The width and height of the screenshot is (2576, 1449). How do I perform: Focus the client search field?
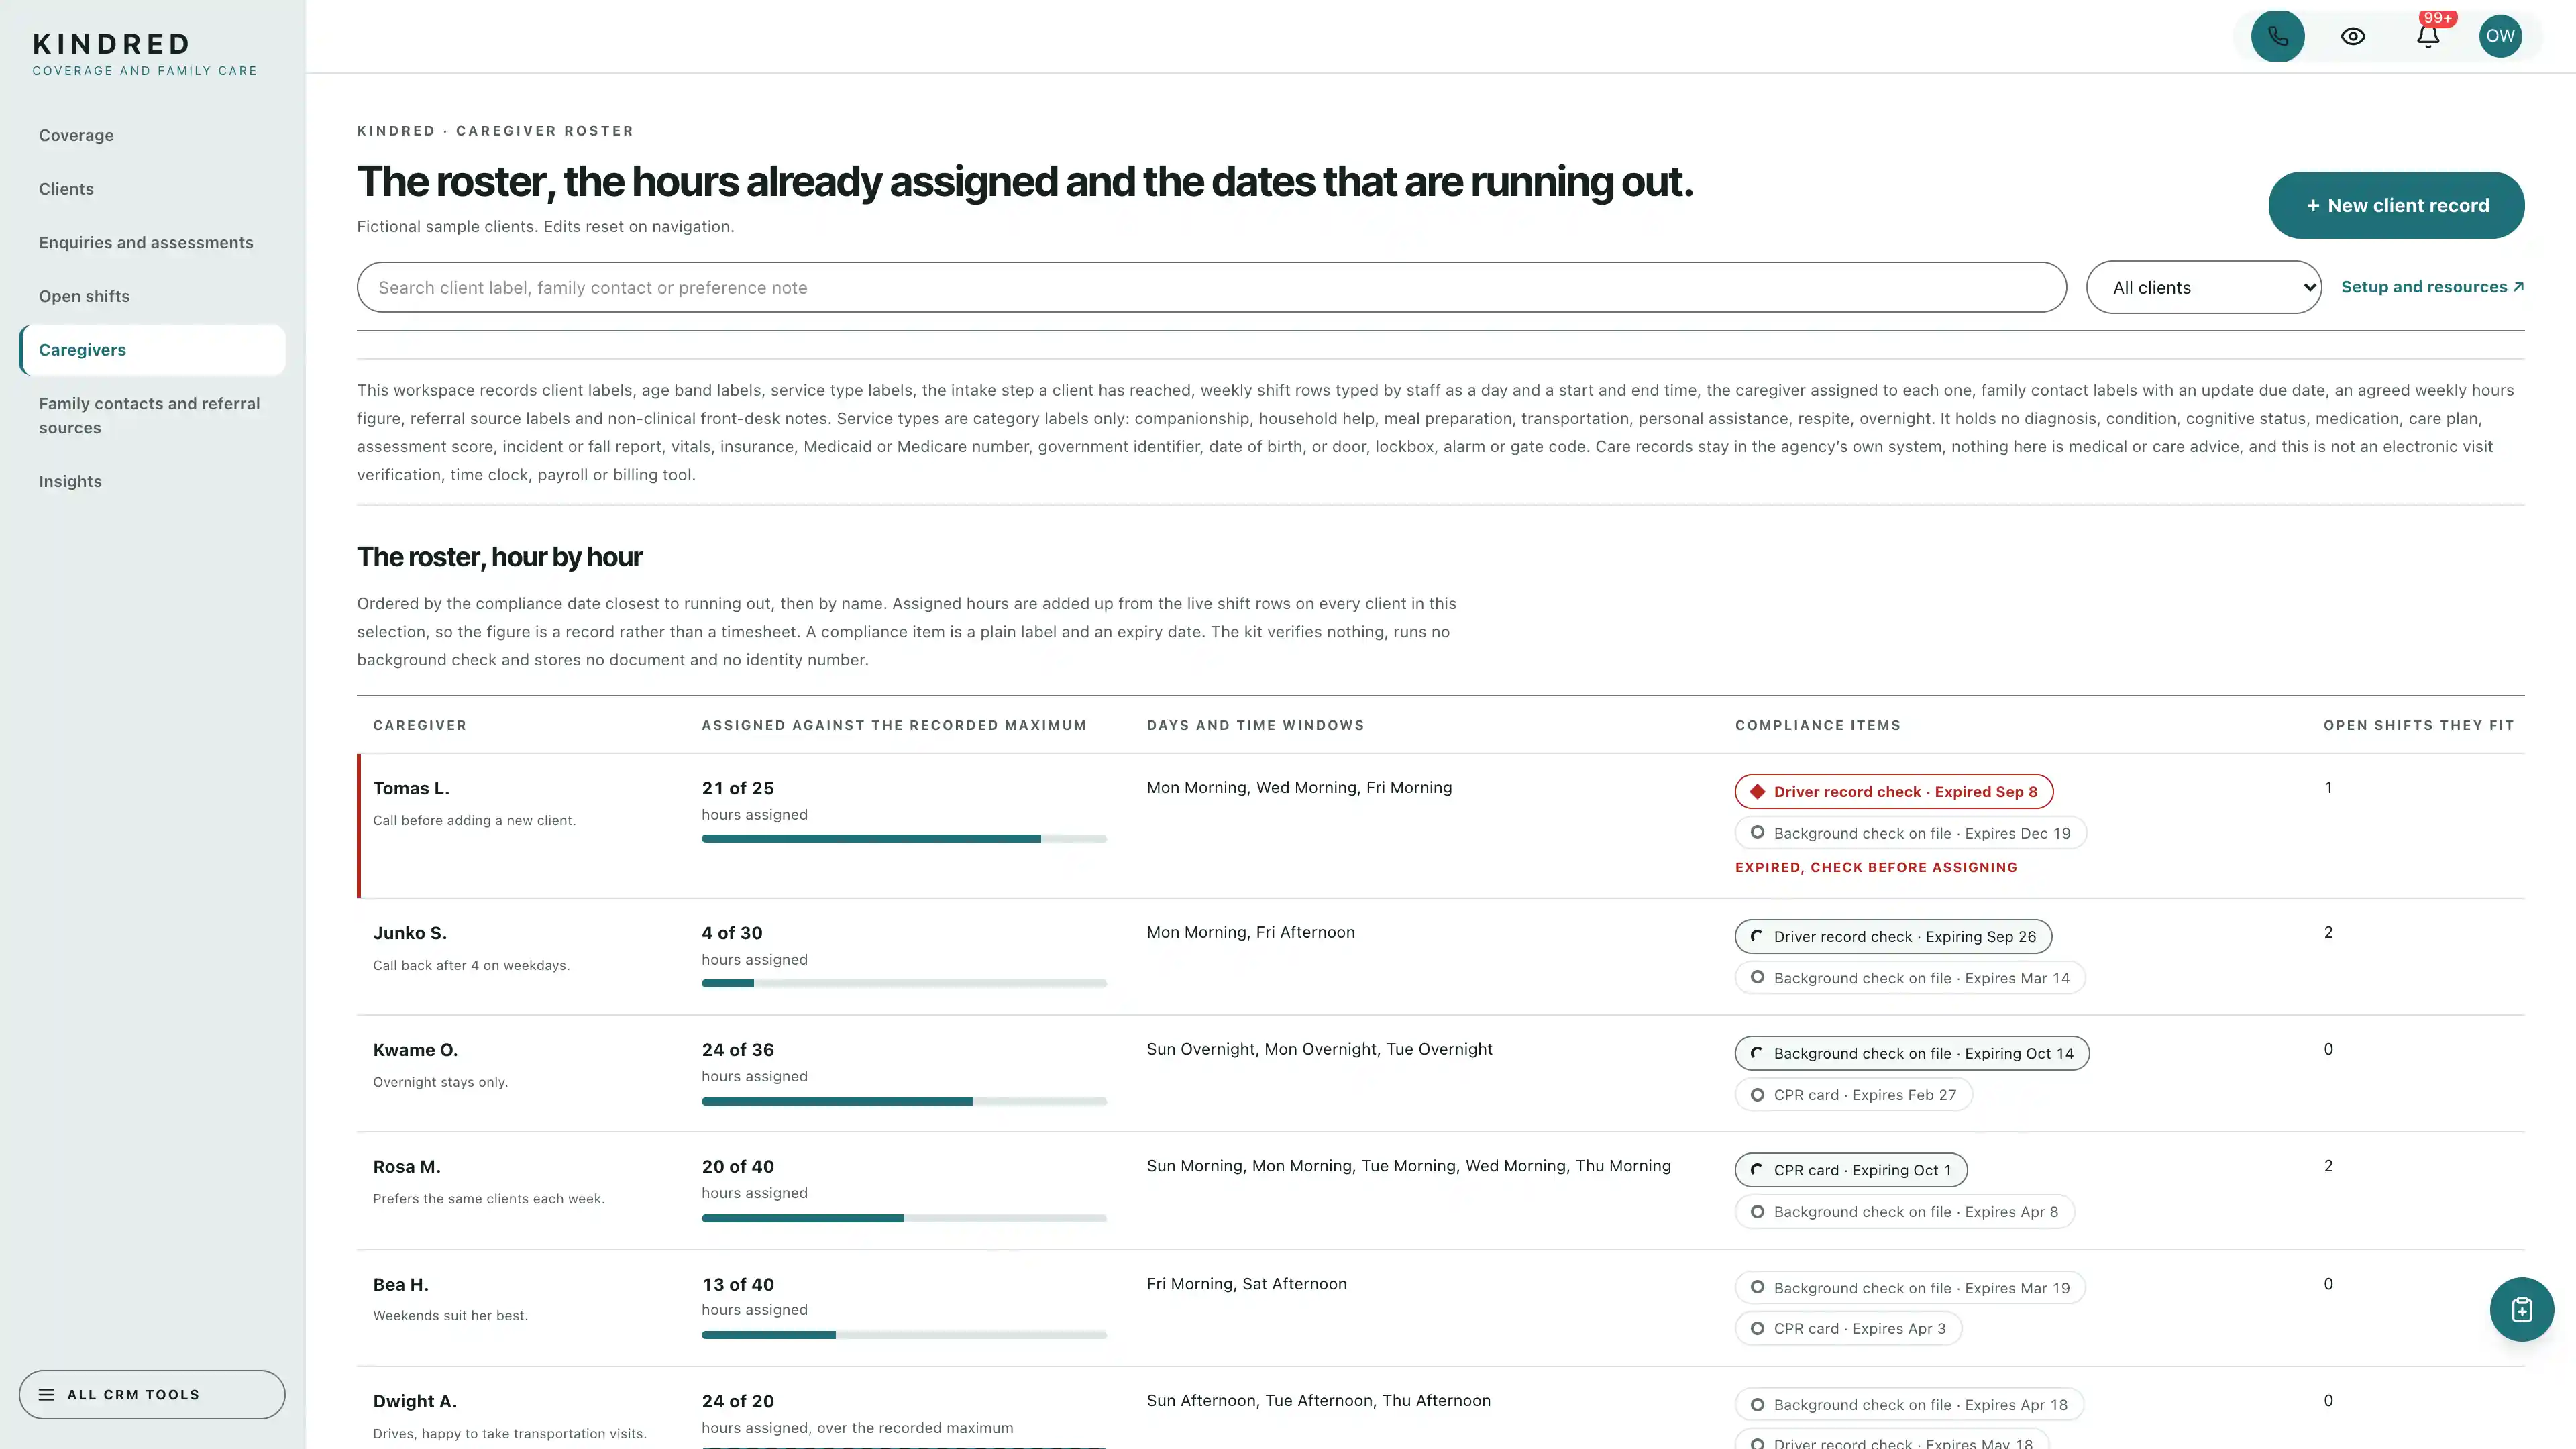(1211, 287)
